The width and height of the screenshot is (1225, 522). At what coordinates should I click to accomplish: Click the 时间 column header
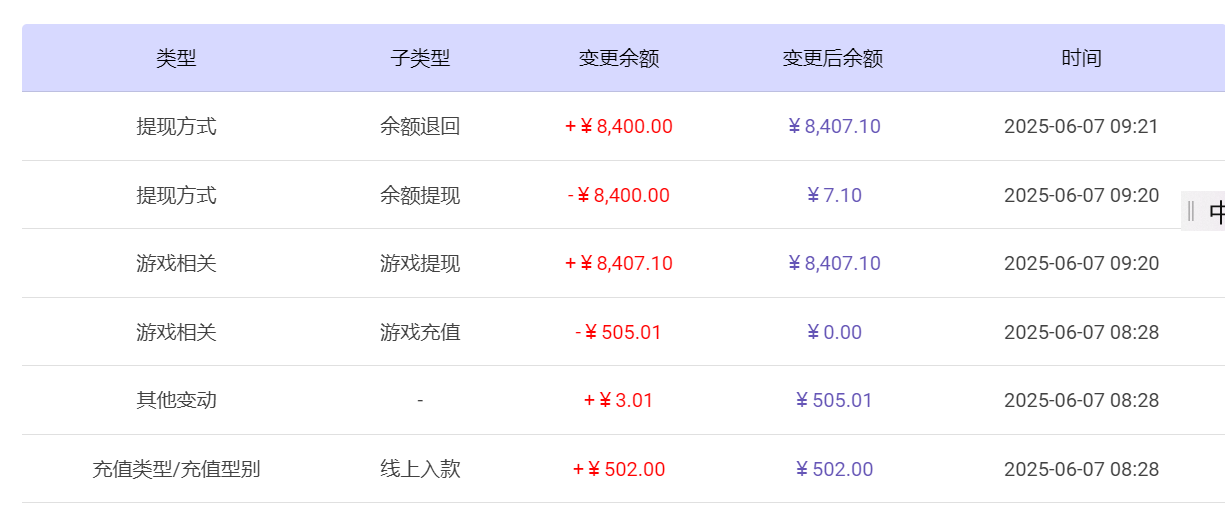click(x=1081, y=58)
